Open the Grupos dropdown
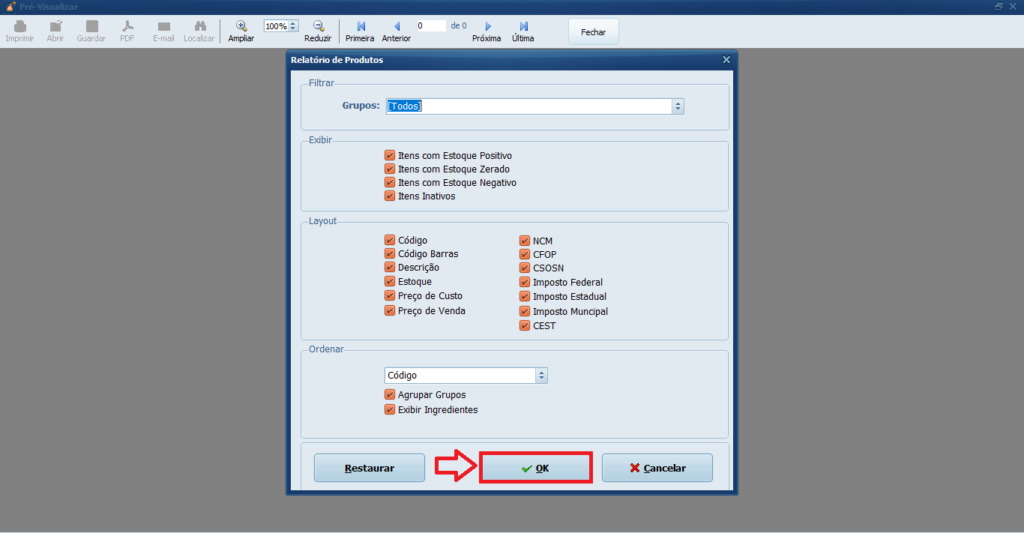Image resolution: width=1024 pixels, height=533 pixels. pyautogui.click(x=678, y=106)
